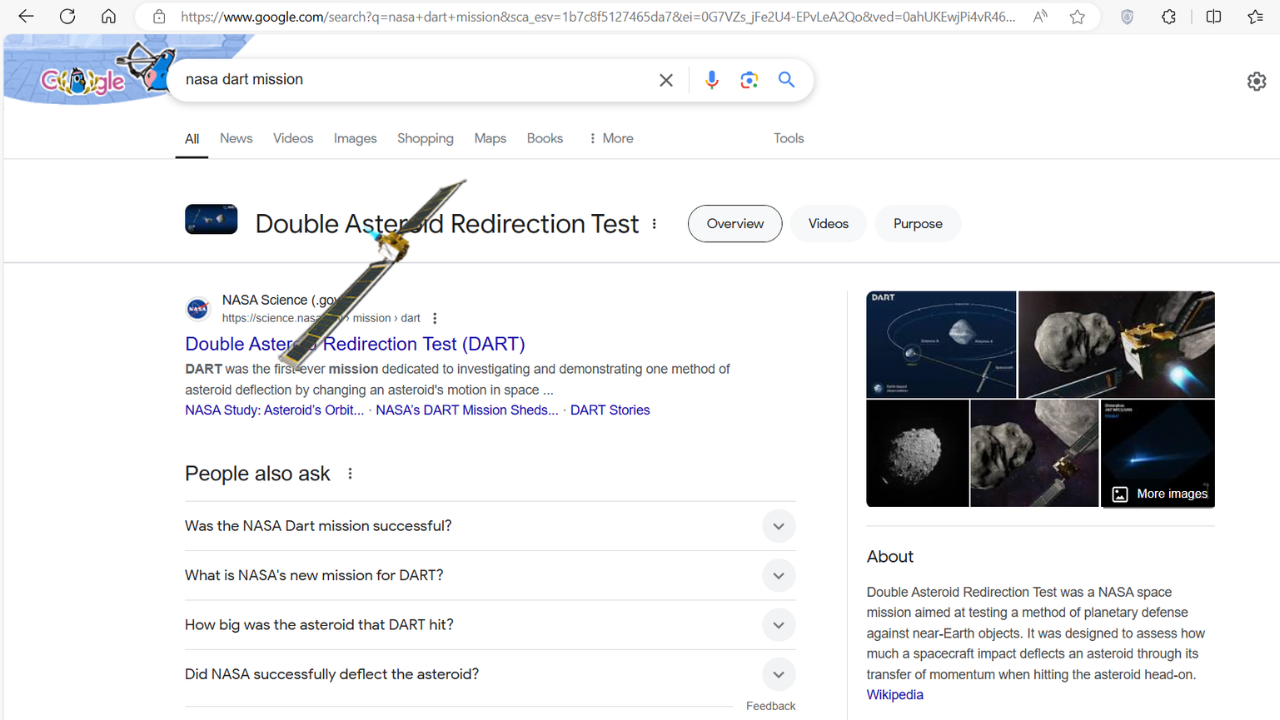
Task: Toggle the split screen icon
Action: click(x=1213, y=17)
